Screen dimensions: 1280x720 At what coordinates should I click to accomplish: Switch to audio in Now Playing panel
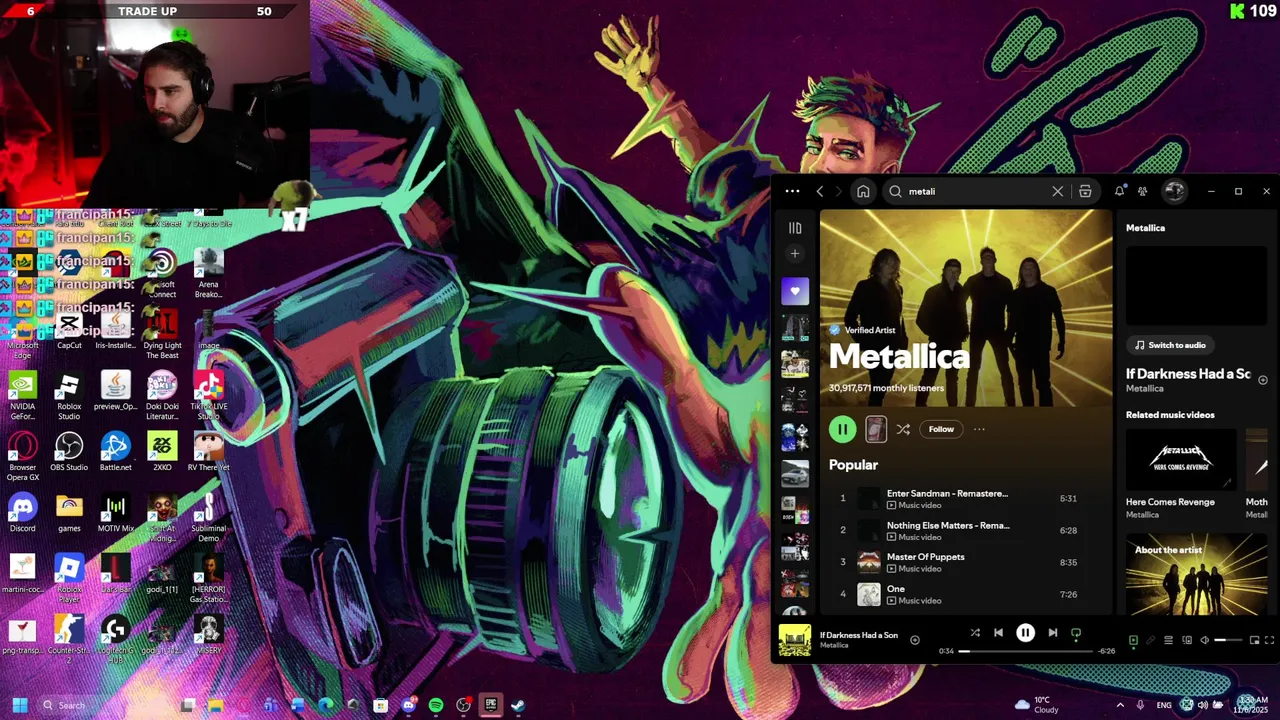click(1170, 345)
